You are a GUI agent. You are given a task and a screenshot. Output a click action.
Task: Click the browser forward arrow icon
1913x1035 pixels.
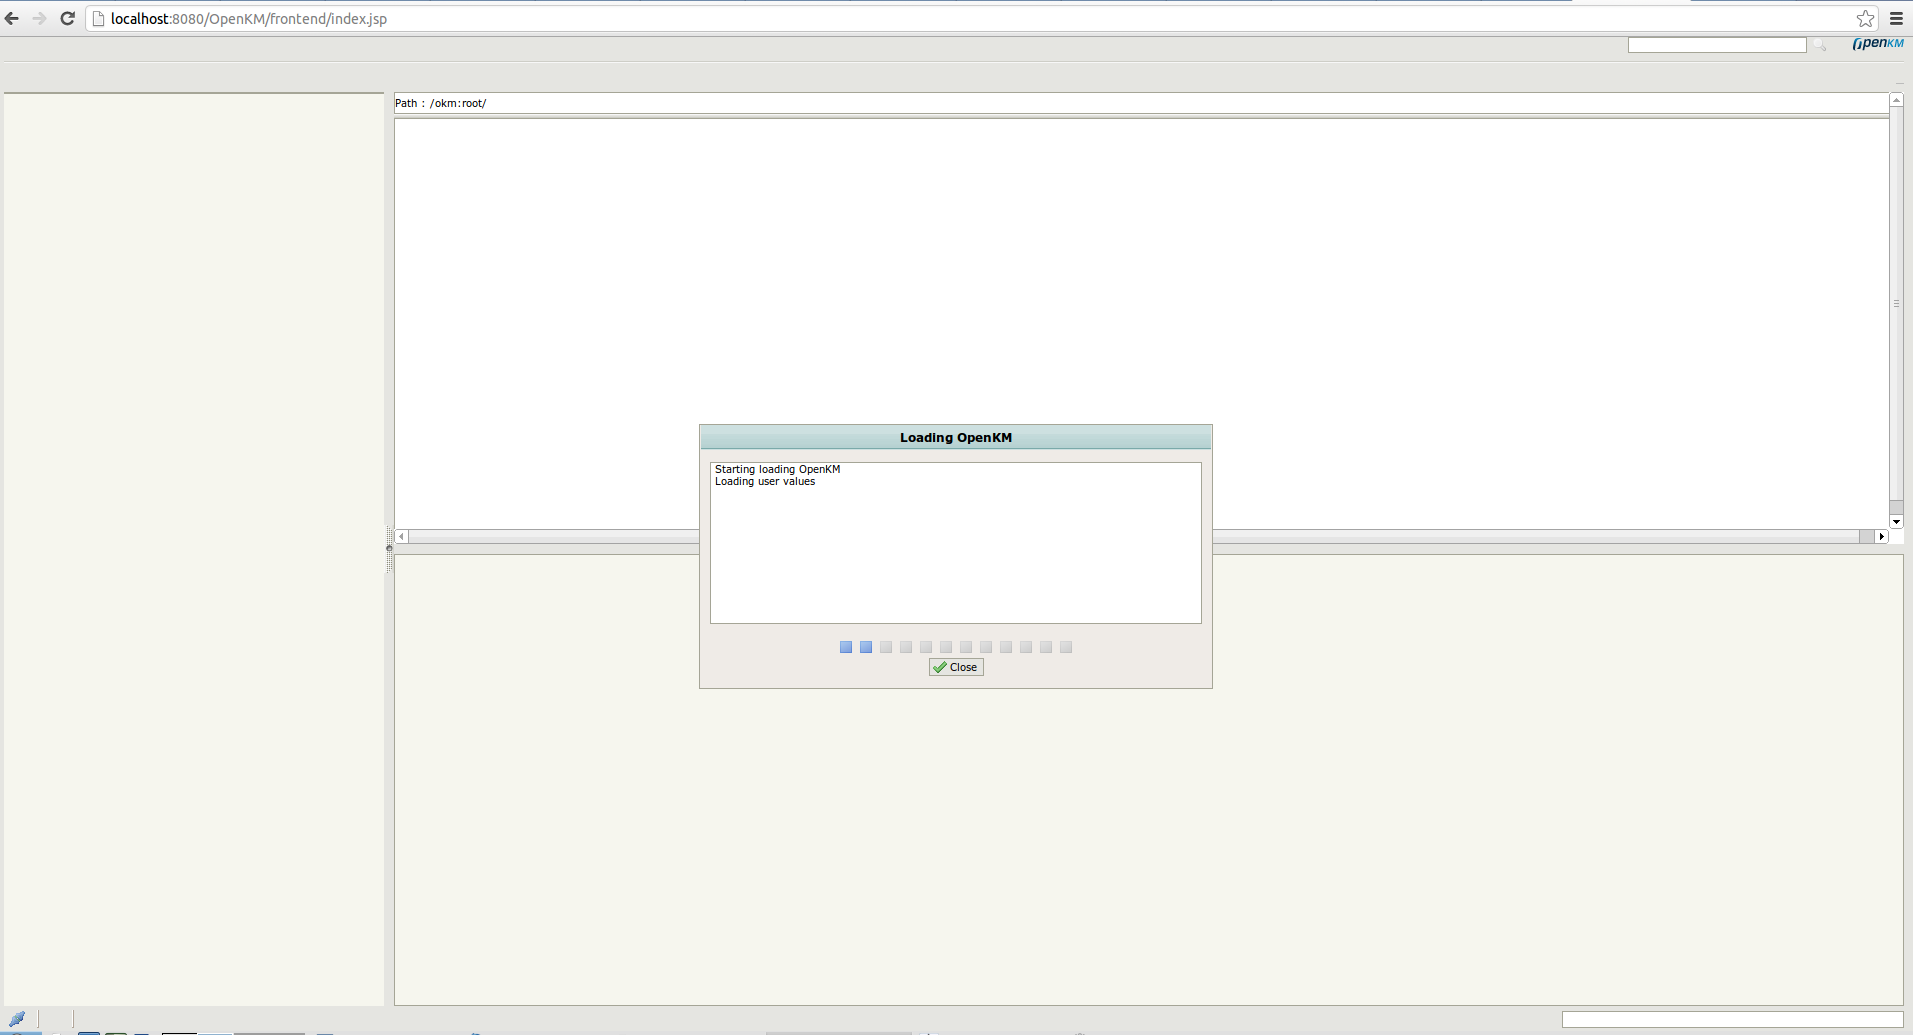(40, 18)
